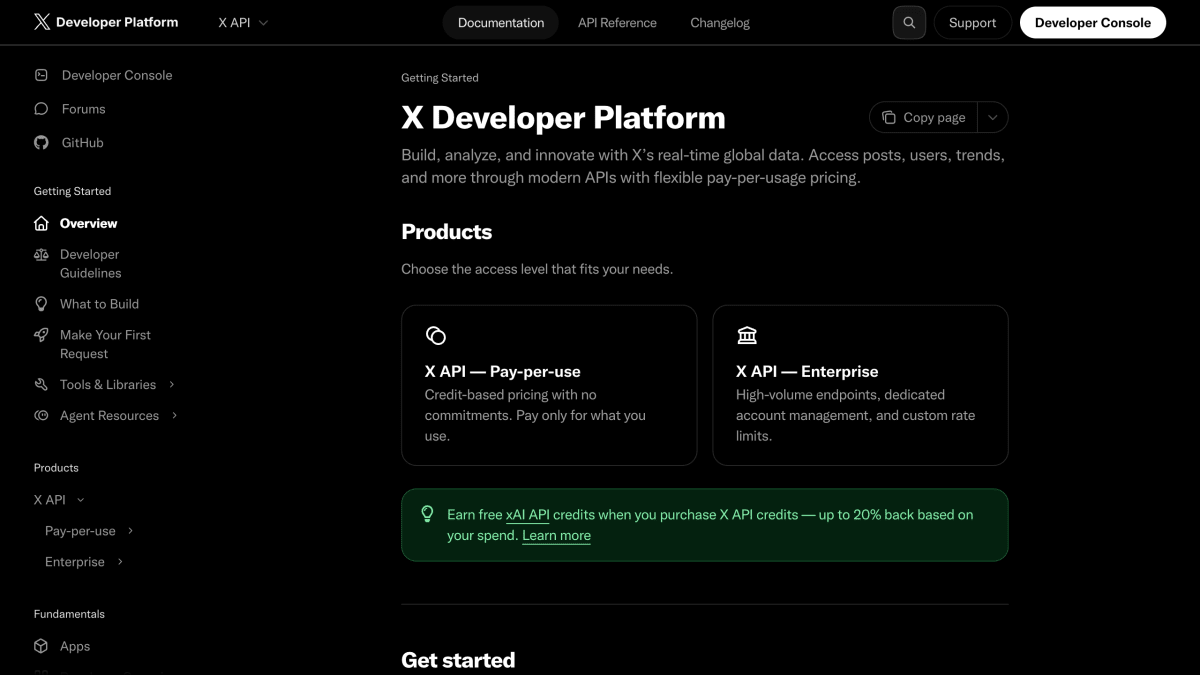The width and height of the screenshot is (1200, 675).
Task: Expand Pay-per-use sidebar chevron
Action: point(131,531)
